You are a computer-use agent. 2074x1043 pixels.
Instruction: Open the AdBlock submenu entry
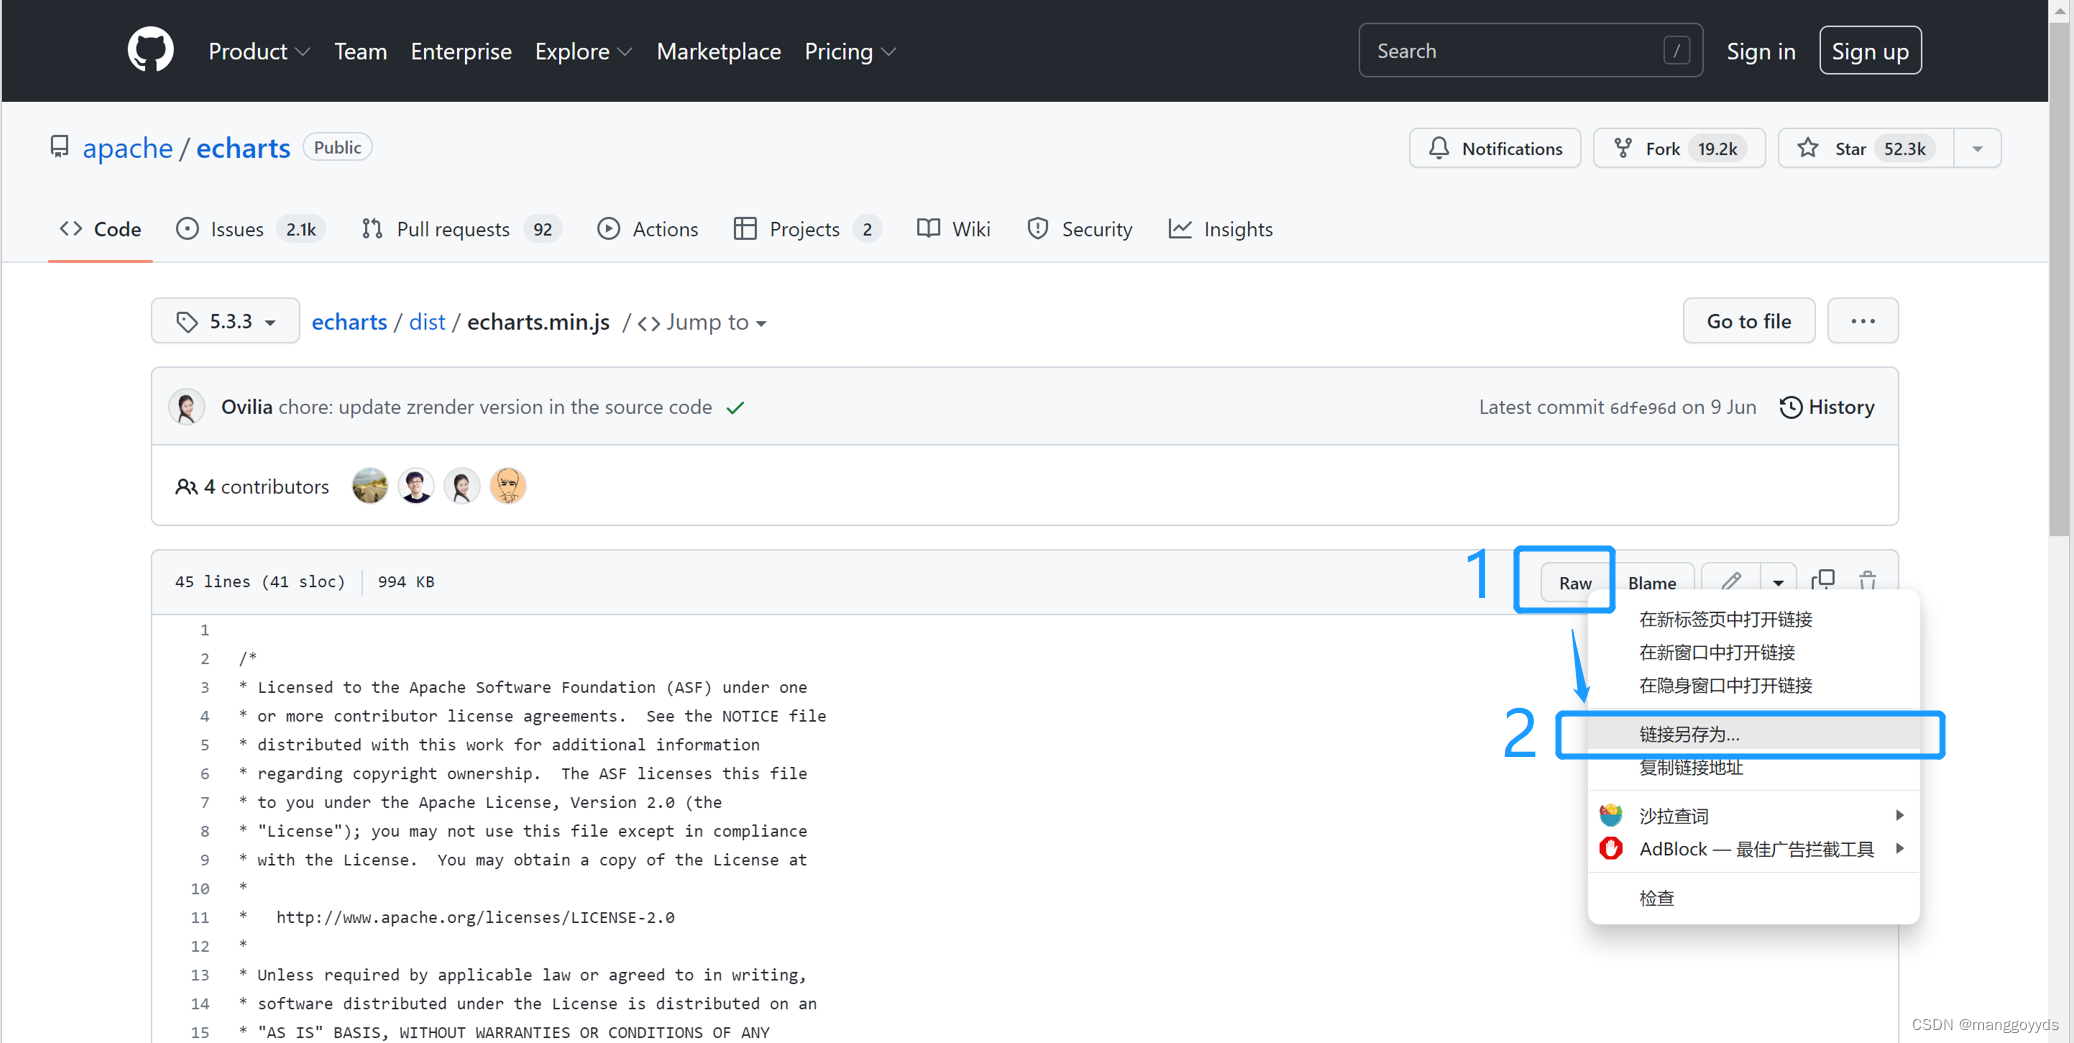pos(1753,849)
